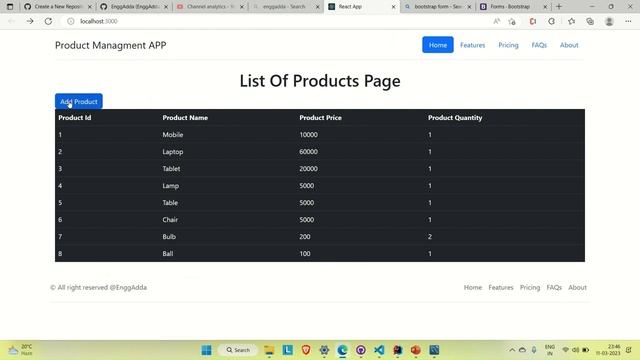The image size is (640, 360).
Task: Click the Mobile product name cell
Action: (x=173, y=135)
